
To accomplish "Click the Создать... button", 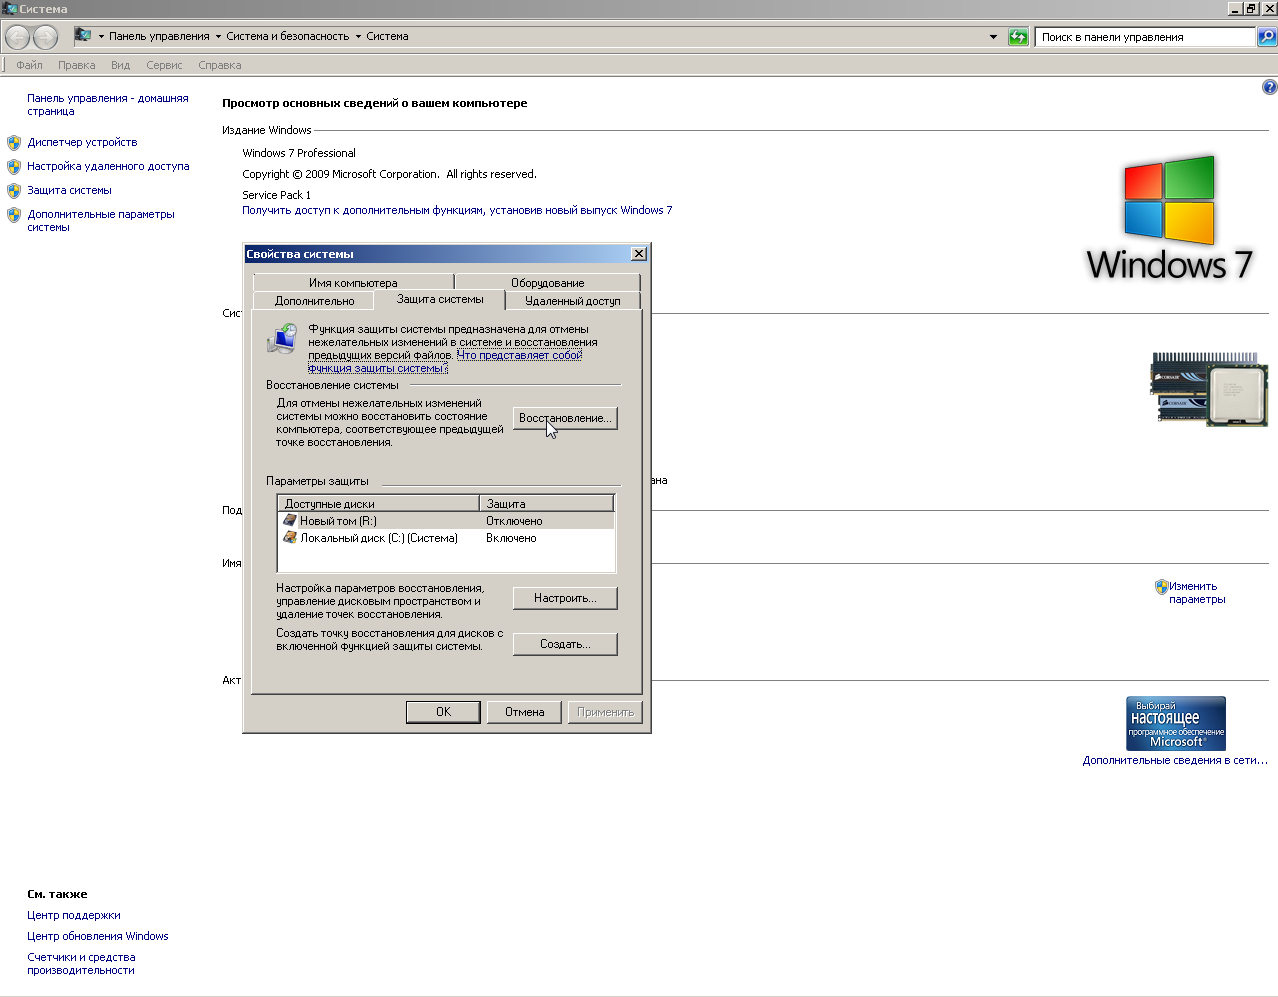I will click(565, 644).
